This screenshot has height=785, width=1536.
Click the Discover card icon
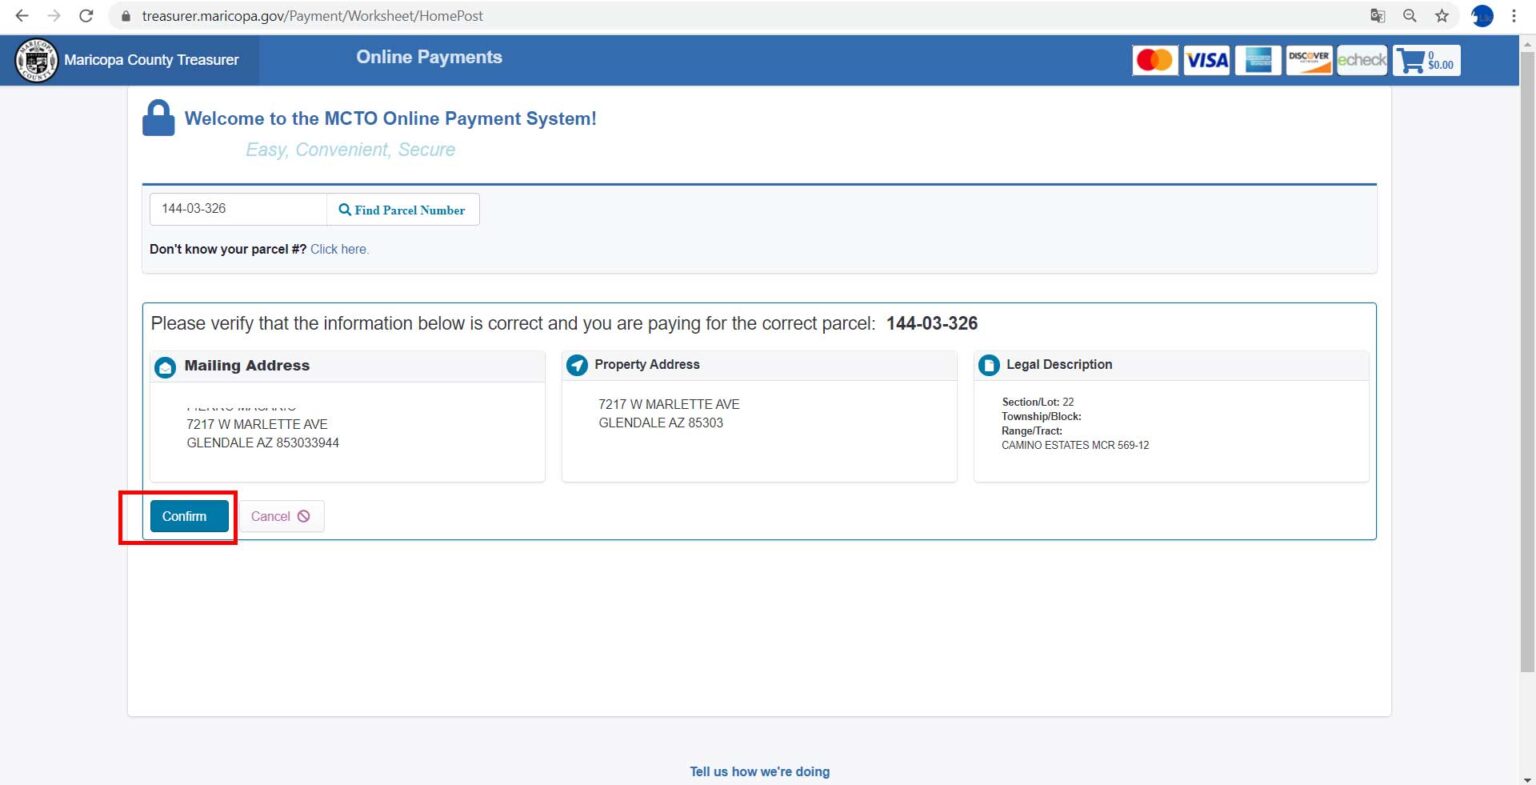(1309, 60)
